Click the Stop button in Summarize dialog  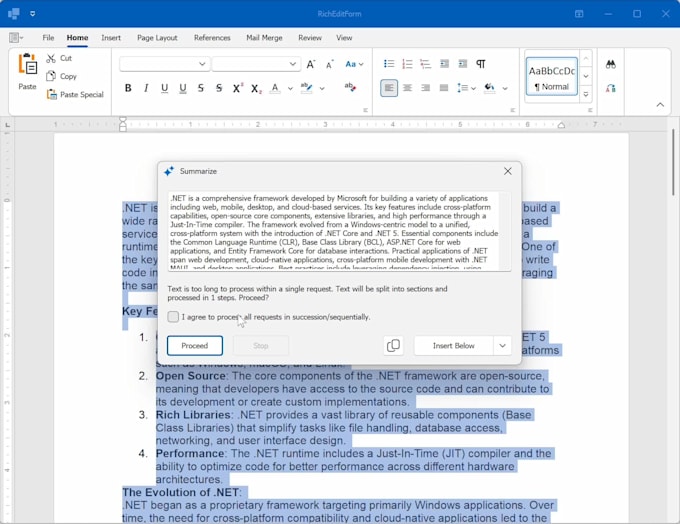tap(261, 346)
